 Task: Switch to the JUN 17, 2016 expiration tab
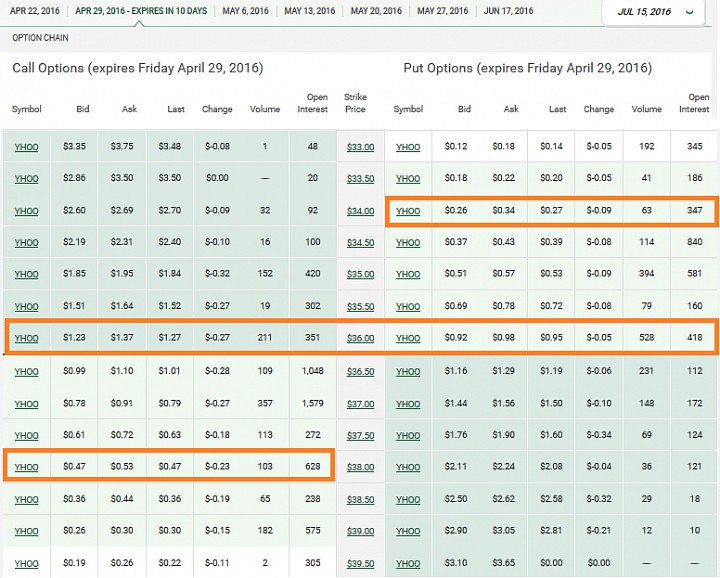click(508, 11)
